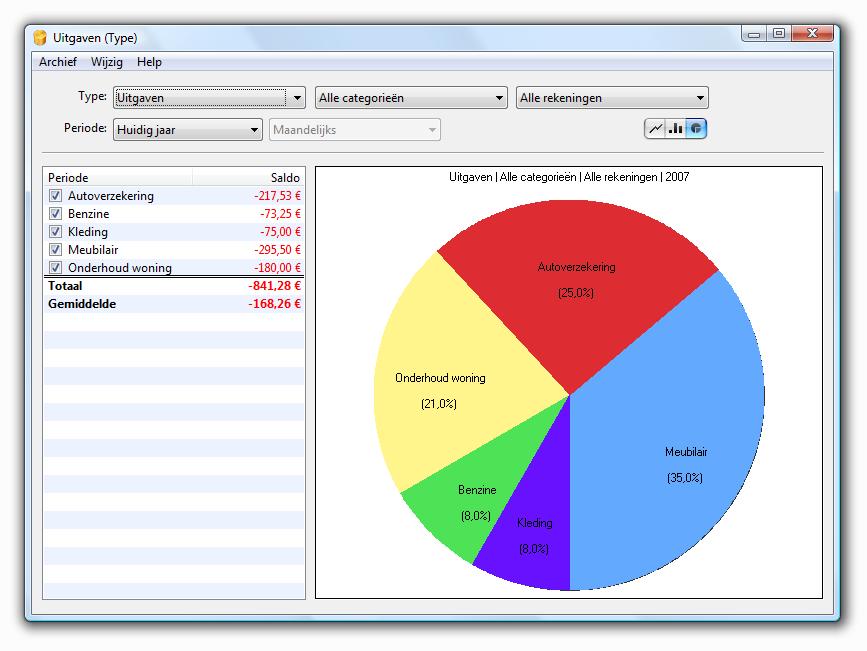The width and height of the screenshot is (867, 651).
Task: Toggle the Benzine checkbox
Action: pyautogui.click(x=56, y=214)
